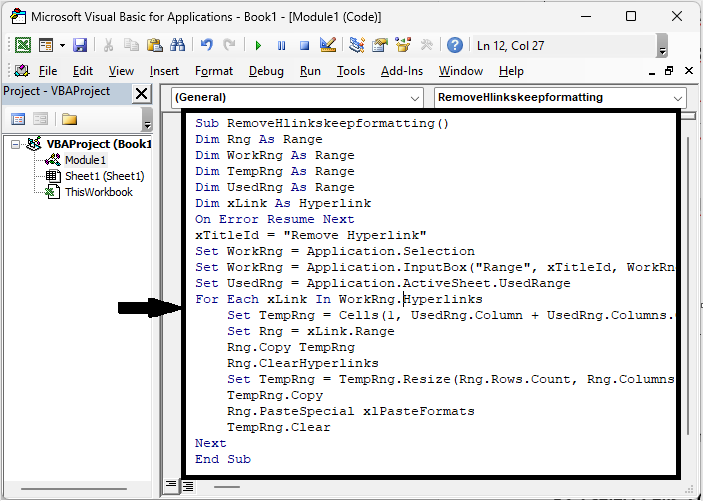The width and height of the screenshot is (703, 501).
Task: Open the Tools menu
Action: [x=350, y=71]
